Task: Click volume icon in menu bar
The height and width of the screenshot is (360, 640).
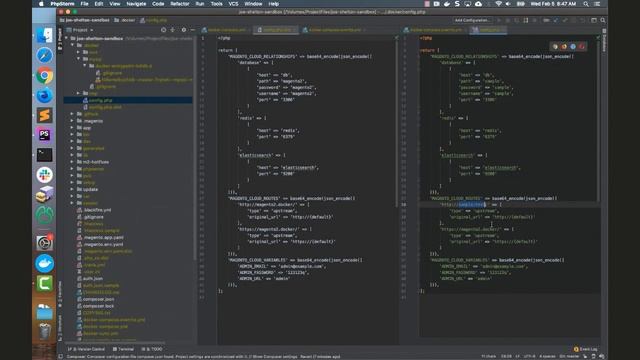Action: point(509,4)
